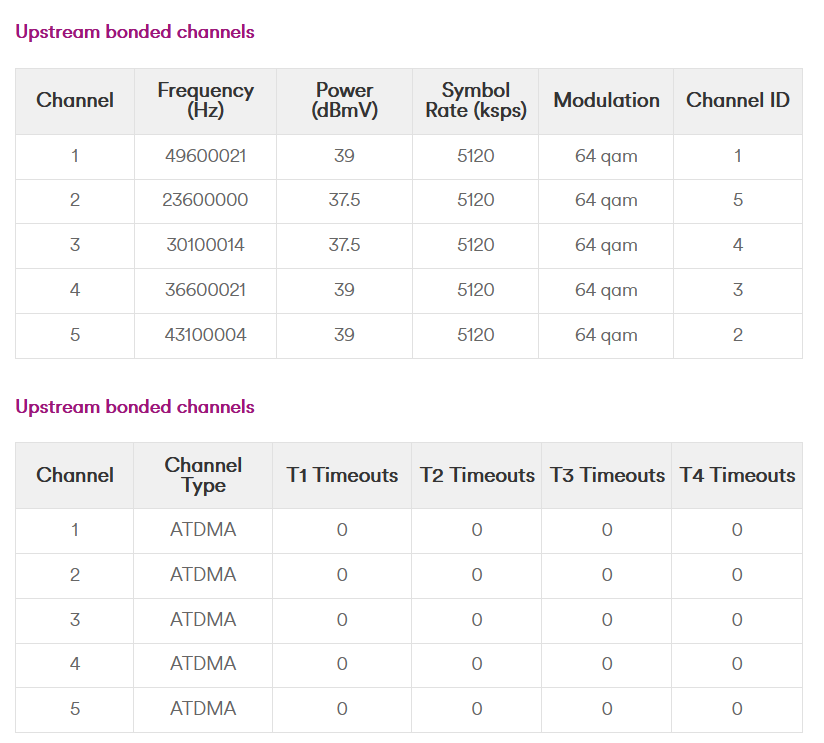Click the Channel ID column header
824x743 pixels.
(x=737, y=100)
